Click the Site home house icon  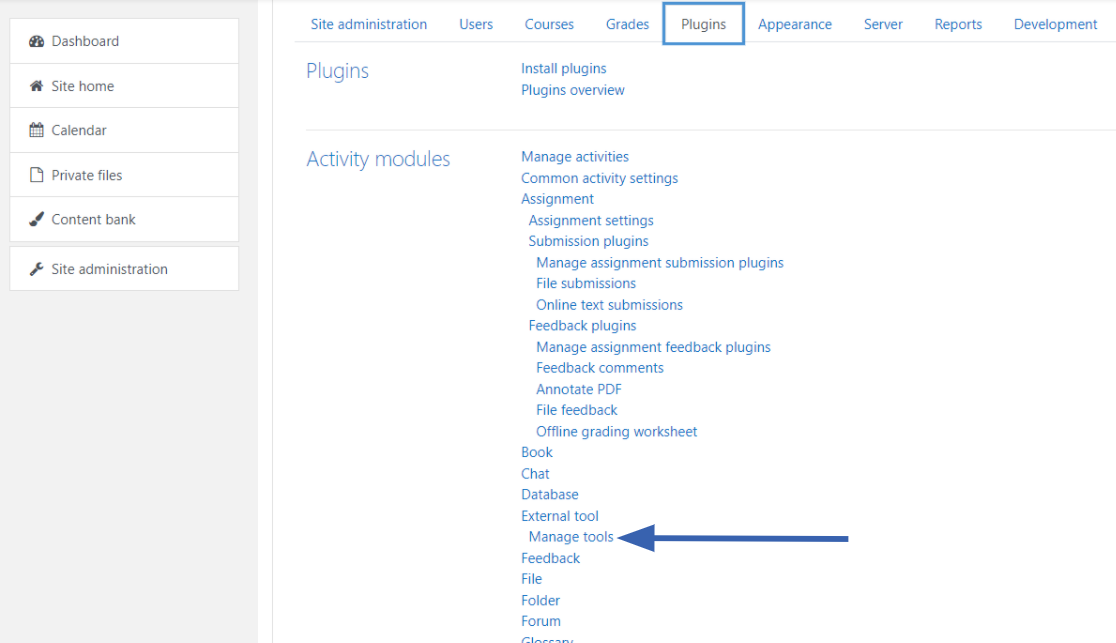(x=37, y=86)
